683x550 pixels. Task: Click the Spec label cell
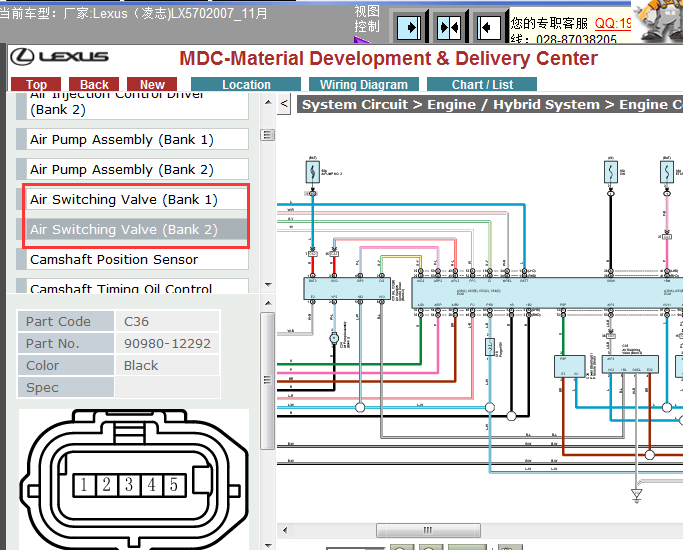(x=66, y=387)
